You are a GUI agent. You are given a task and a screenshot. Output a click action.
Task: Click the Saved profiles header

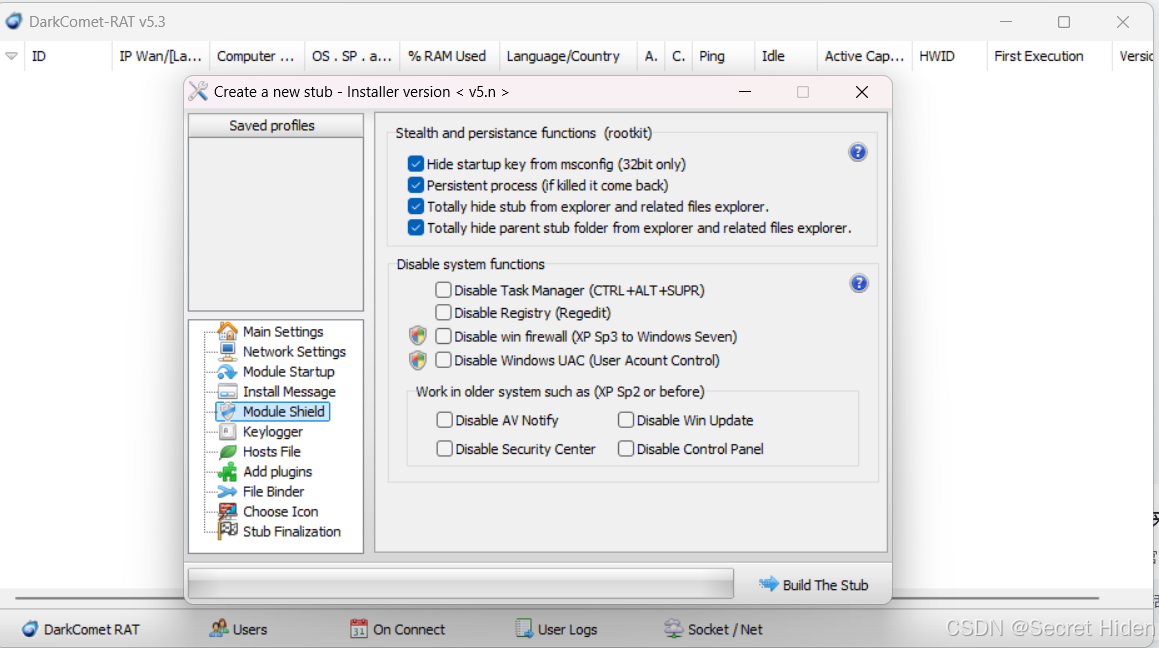click(275, 126)
